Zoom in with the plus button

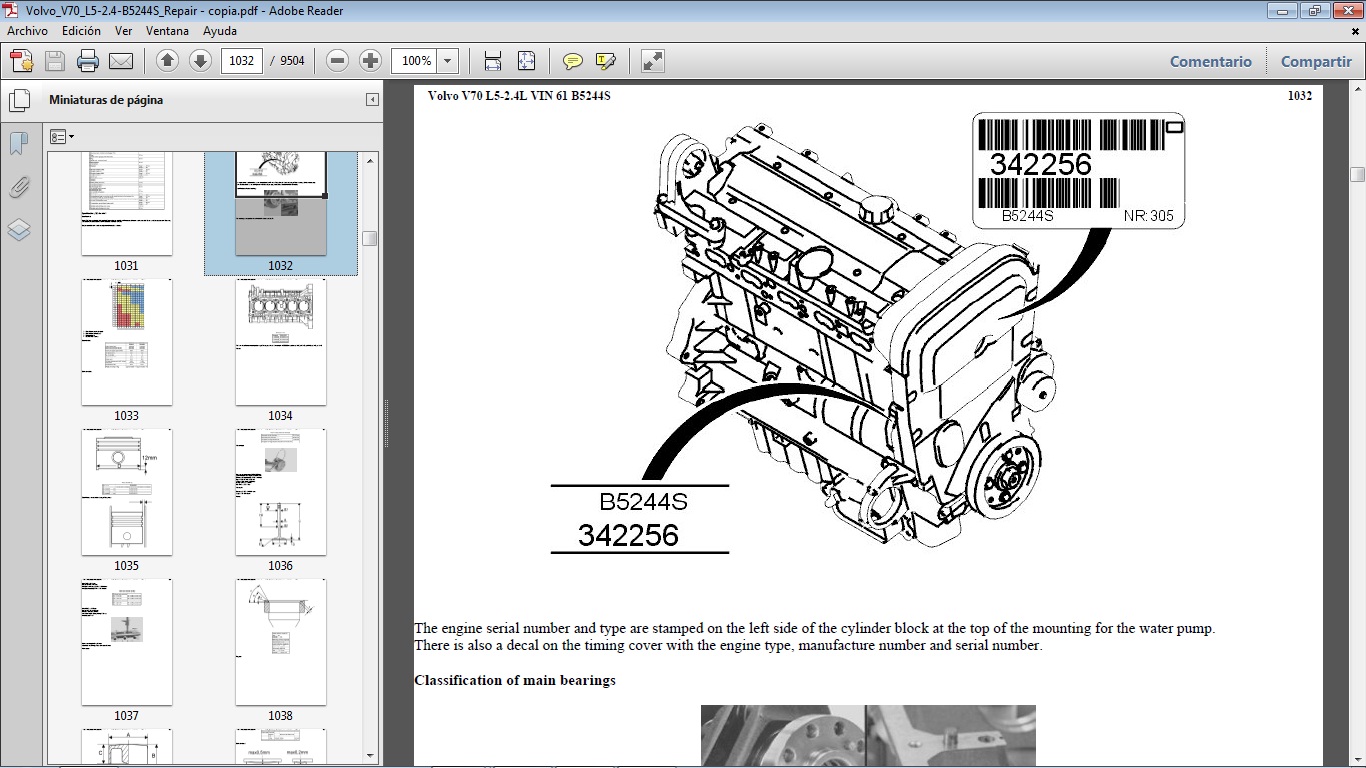[x=371, y=61]
